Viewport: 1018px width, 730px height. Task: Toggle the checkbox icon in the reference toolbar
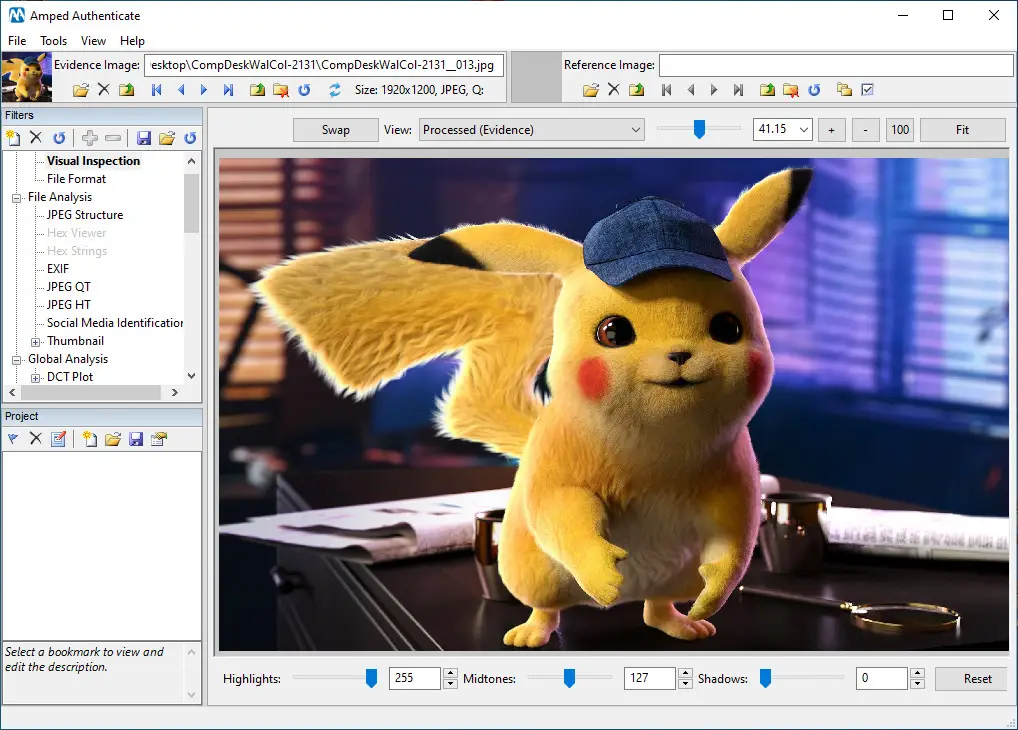point(867,90)
